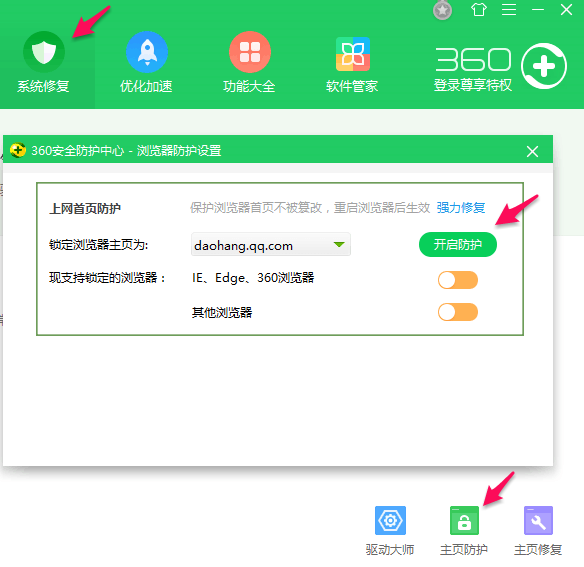Click daohang.qq.com homepage field
Image resolution: width=584 pixels, height=567 pixels.
tap(271, 244)
